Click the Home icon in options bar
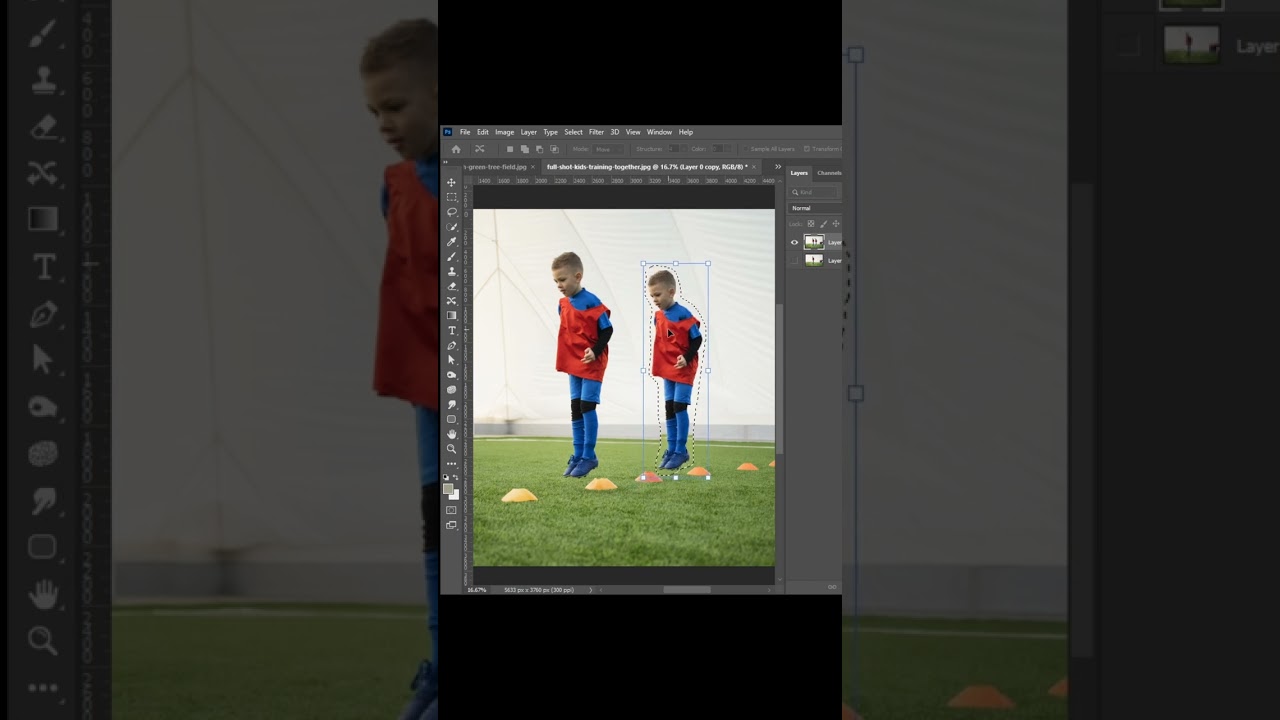 456,149
